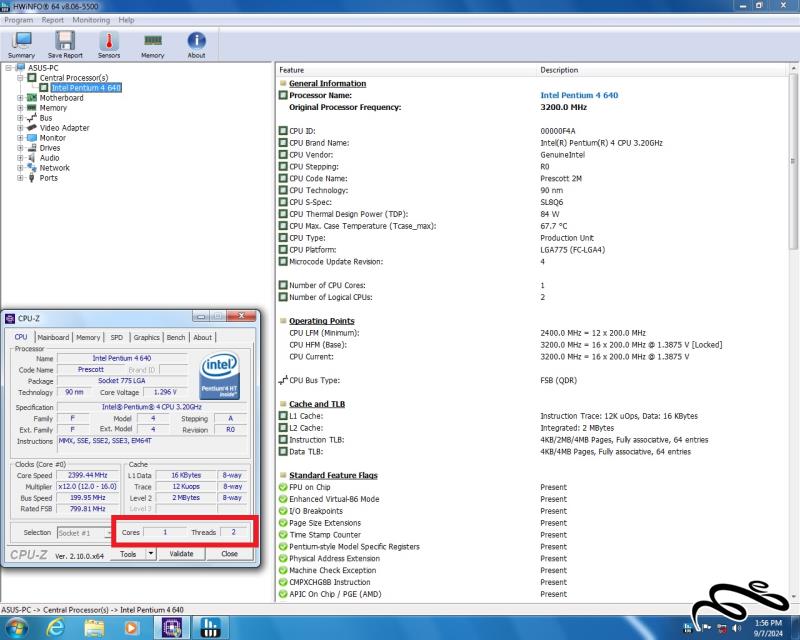Screen dimensions: 800x640
Task: Open the Sensors thermometer tool
Action: 109,45
